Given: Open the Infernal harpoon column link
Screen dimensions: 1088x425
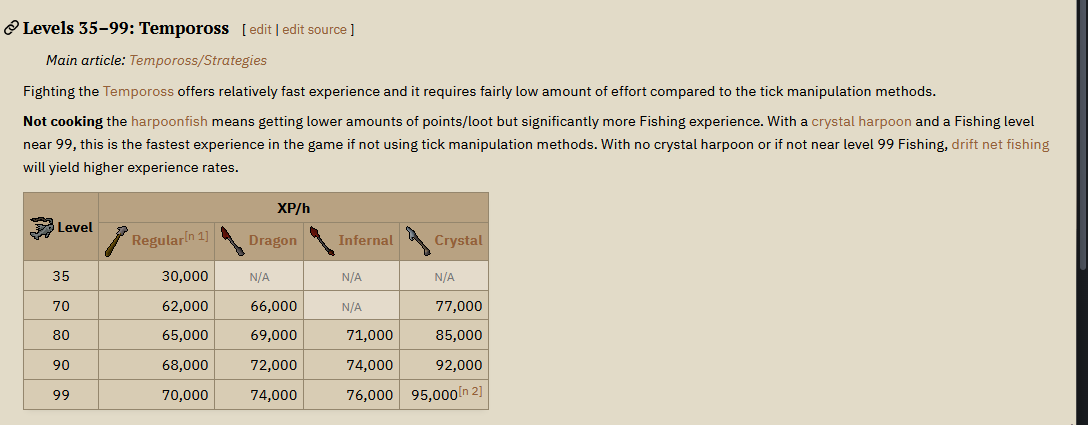Looking at the screenshot, I should tap(366, 240).
